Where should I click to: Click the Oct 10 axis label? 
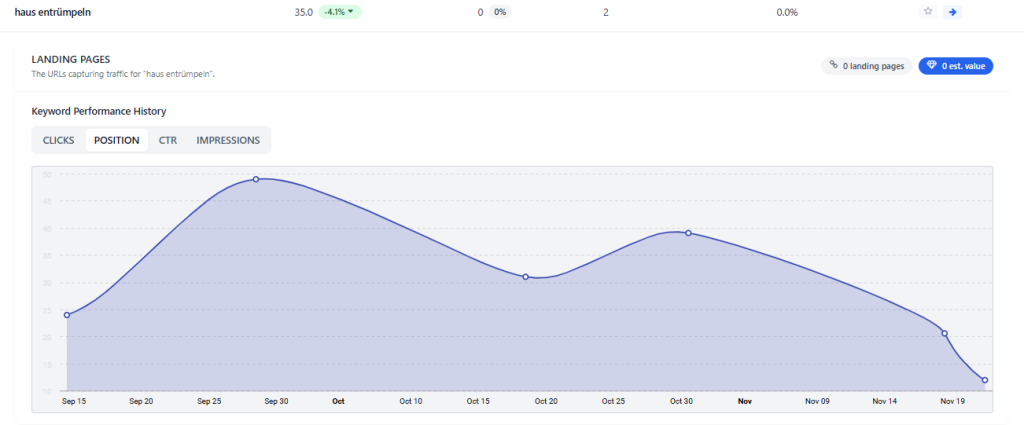[411, 401]
